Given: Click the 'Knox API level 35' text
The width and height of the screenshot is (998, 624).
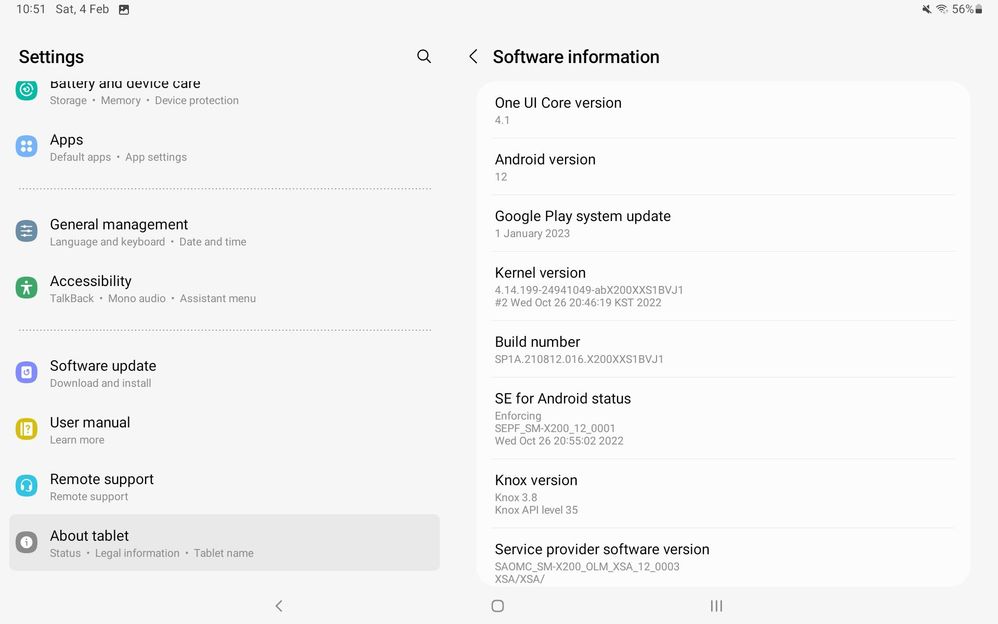Looking at the screenshot, I should tap(536, 509).
